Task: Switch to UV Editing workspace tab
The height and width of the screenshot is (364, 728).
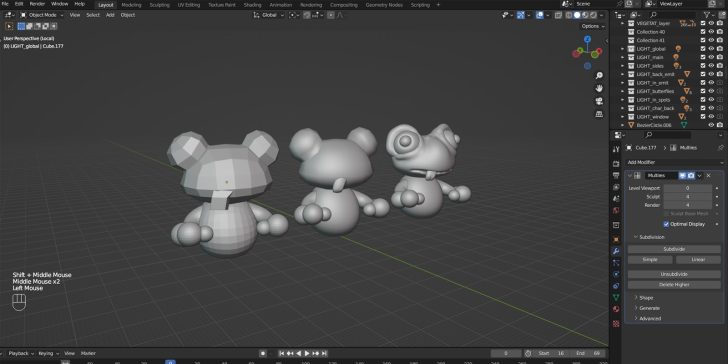Action: (x=188, y=5)
